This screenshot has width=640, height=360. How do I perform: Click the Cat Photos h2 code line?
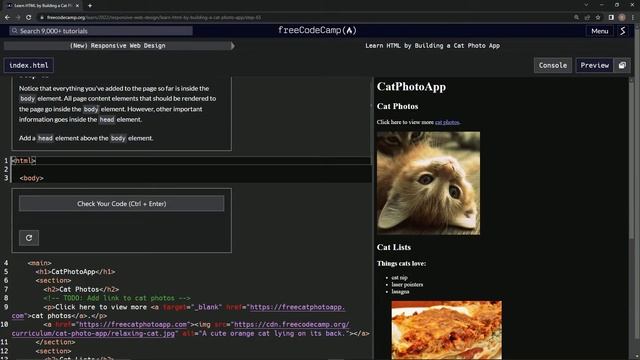81,289
